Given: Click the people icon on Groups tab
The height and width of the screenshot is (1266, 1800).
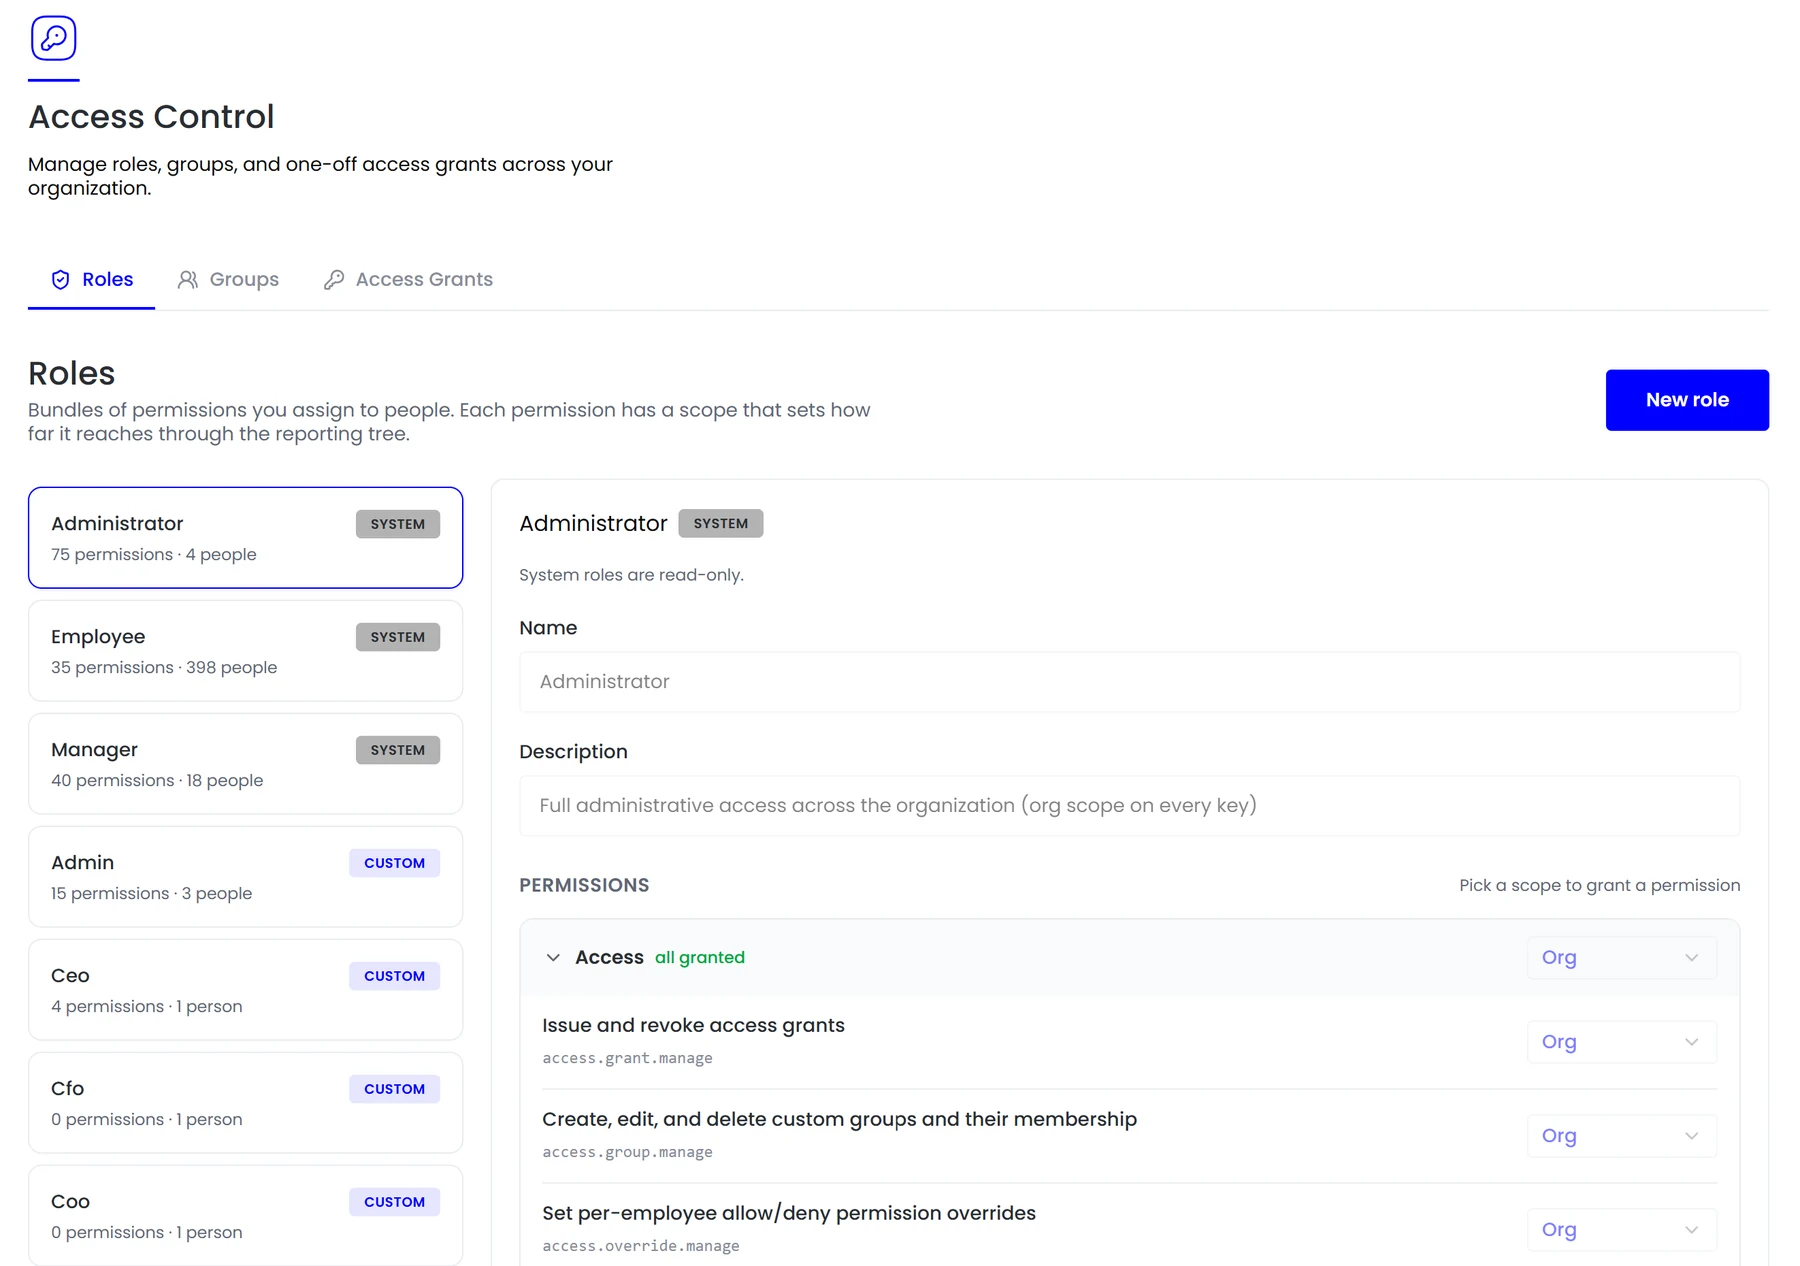Looking at the screenshot, I should point(188,280).
